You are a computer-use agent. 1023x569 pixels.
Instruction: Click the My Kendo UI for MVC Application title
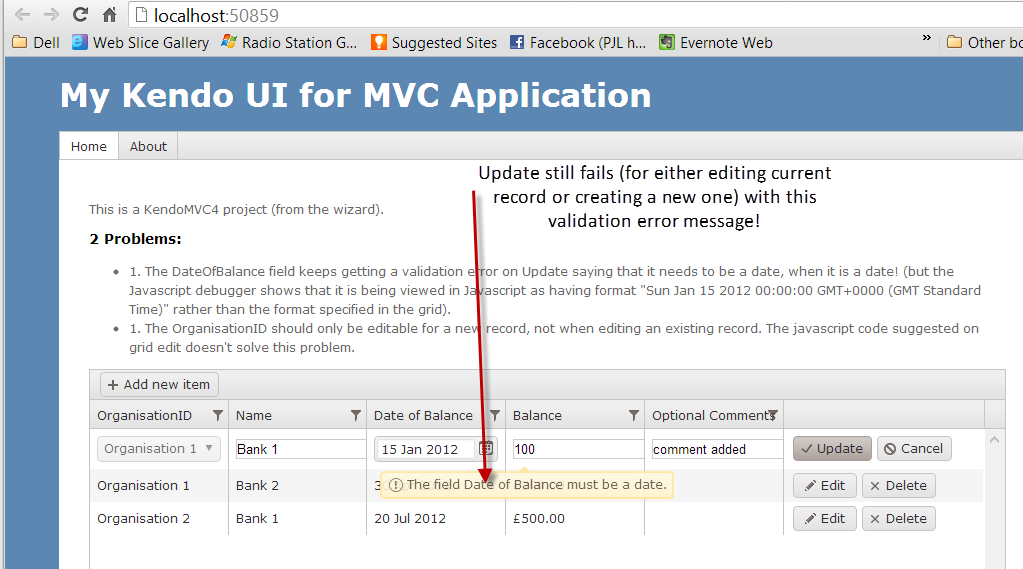tap(356, 95)
